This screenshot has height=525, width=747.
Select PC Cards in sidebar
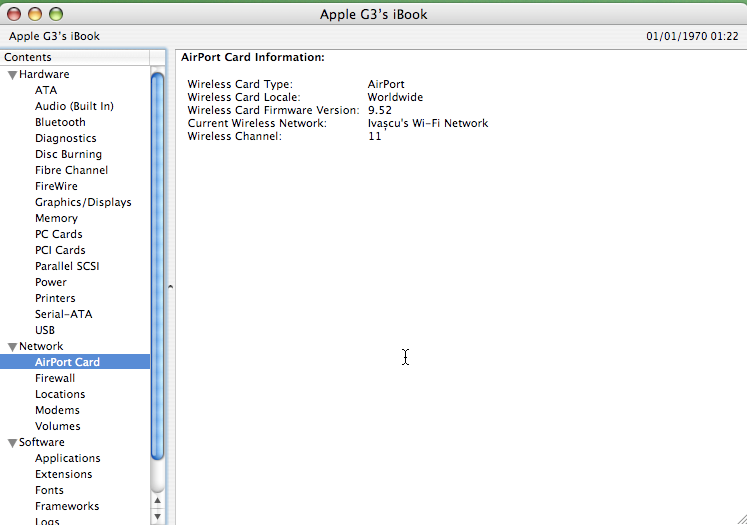tap(59, 234)
